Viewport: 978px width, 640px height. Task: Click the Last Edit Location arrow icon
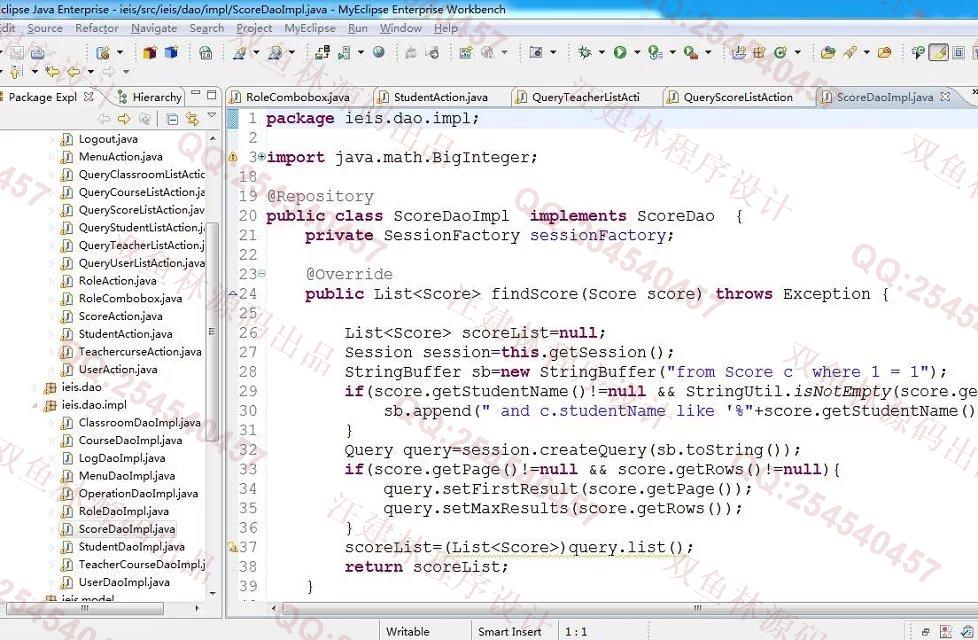(x=52, y=72)
